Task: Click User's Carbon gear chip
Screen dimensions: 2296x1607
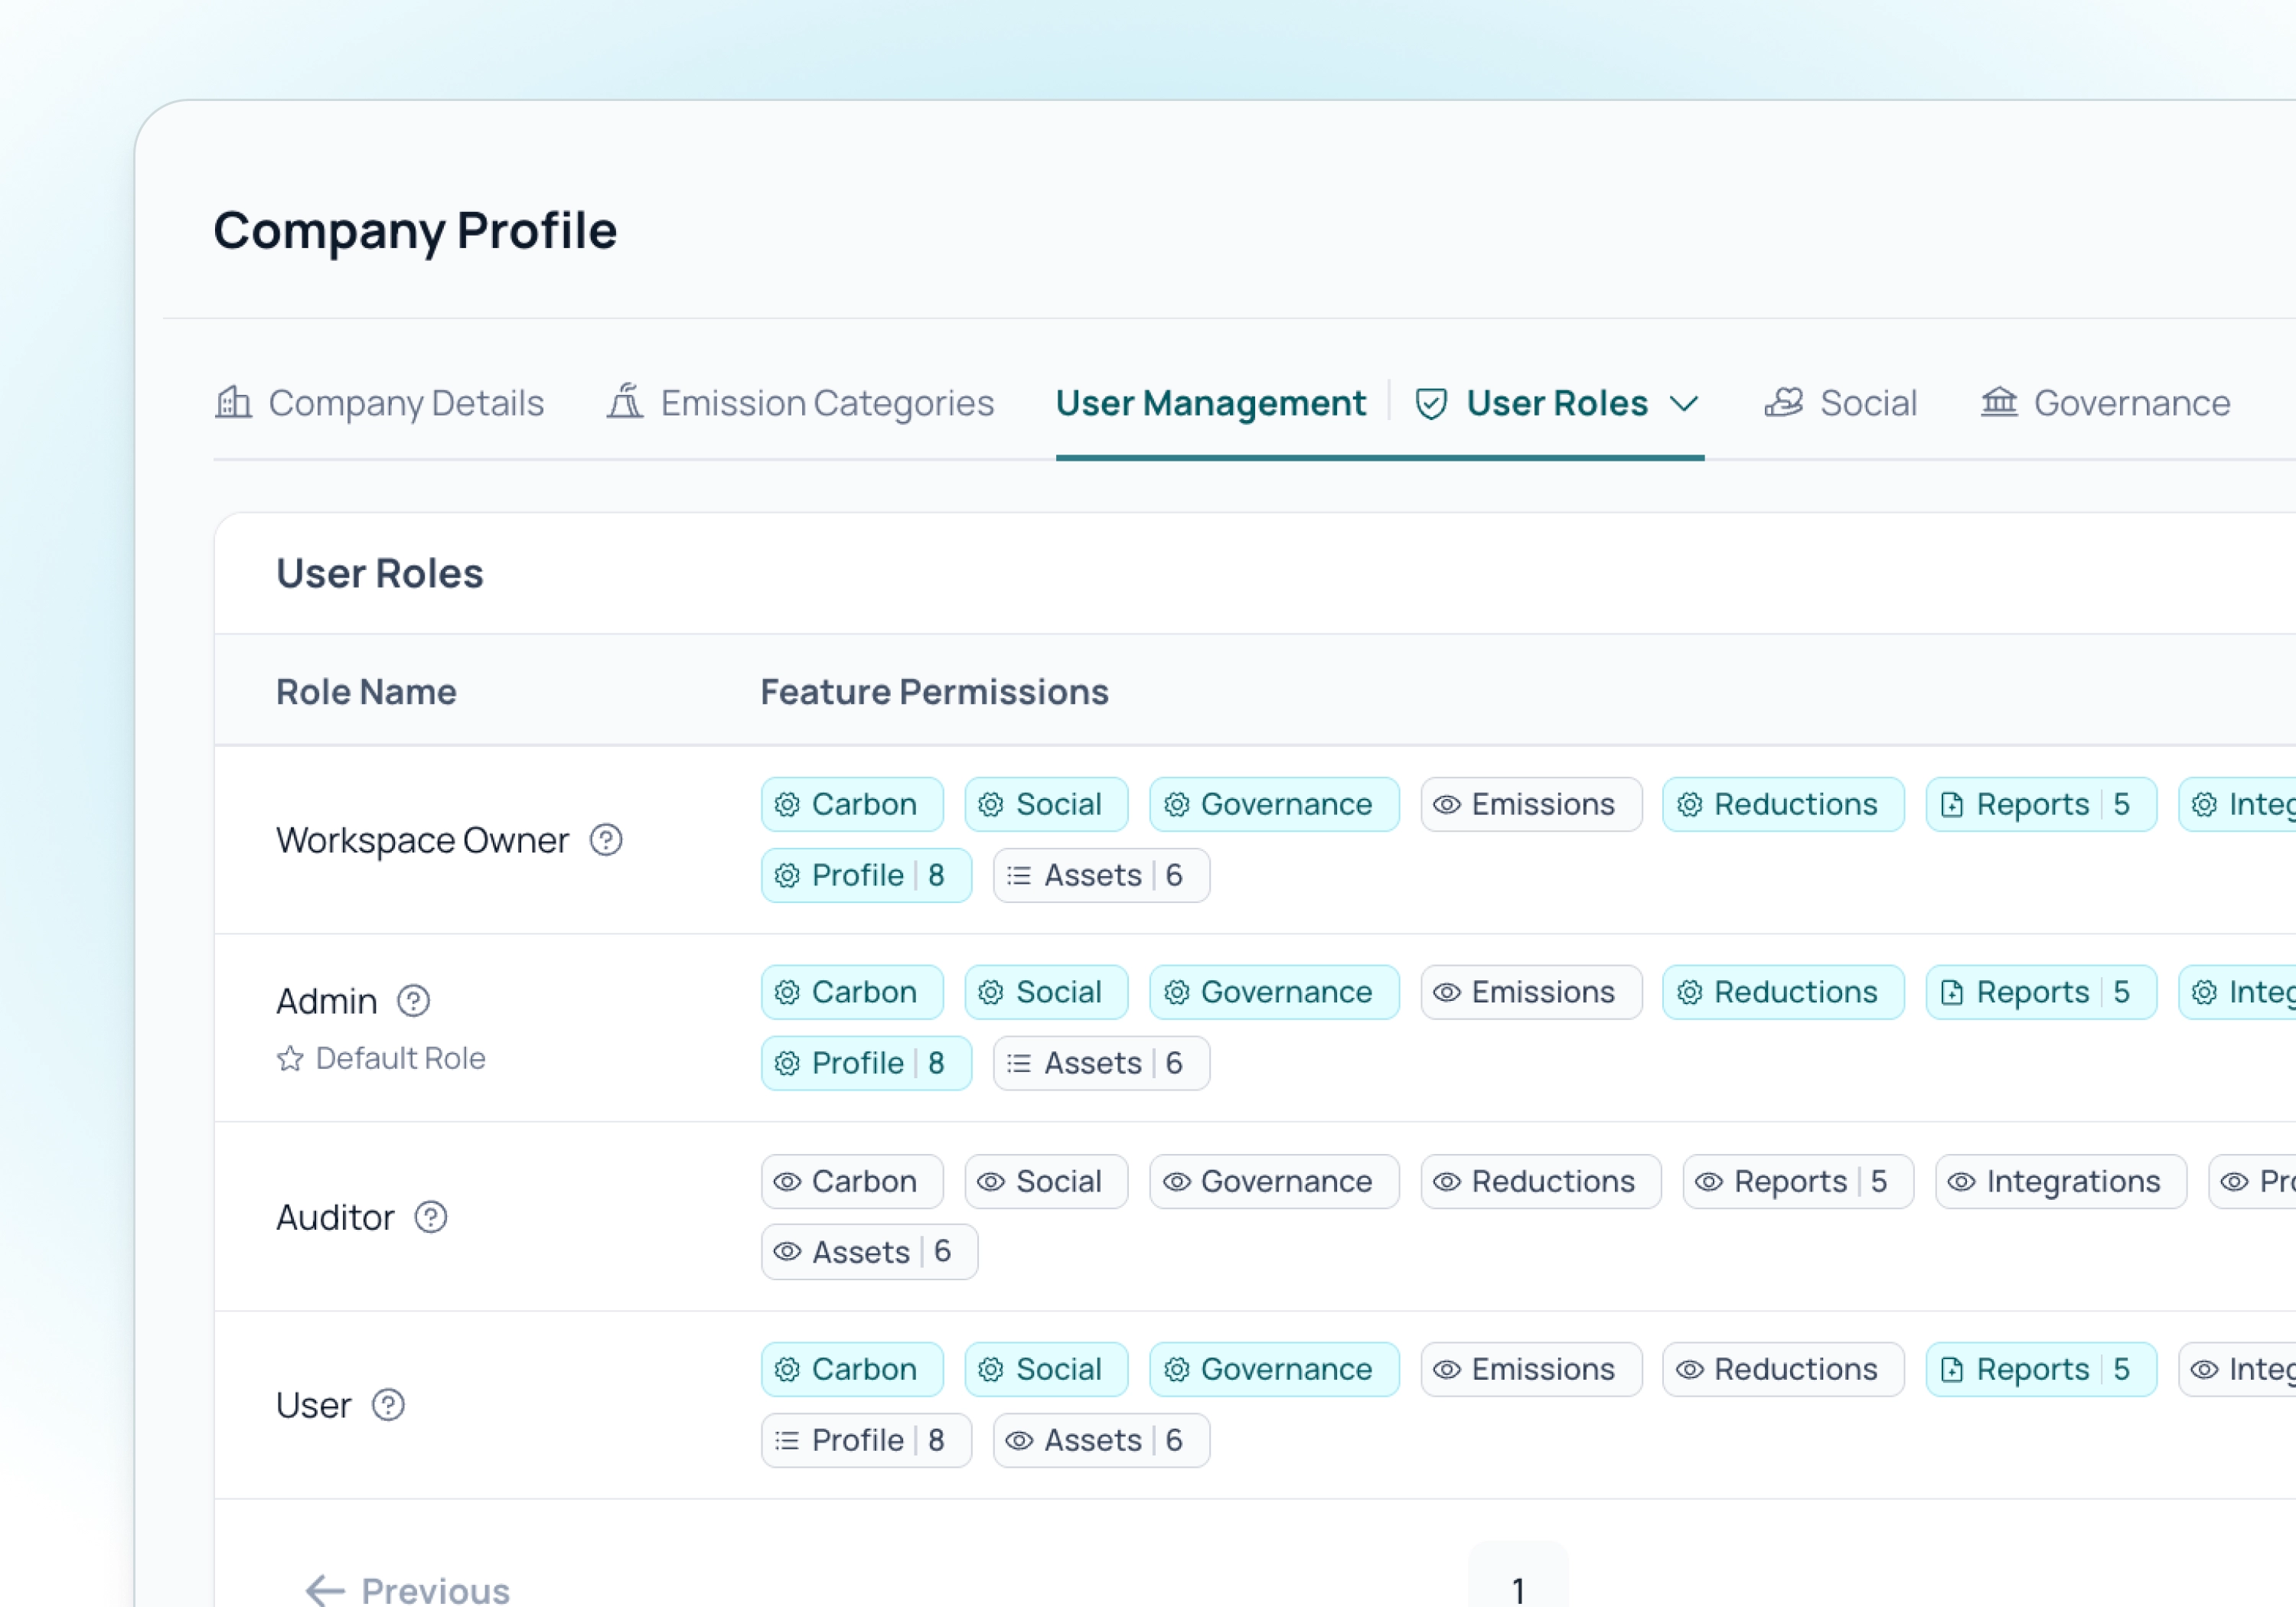Action: (x=852, y=1369)
